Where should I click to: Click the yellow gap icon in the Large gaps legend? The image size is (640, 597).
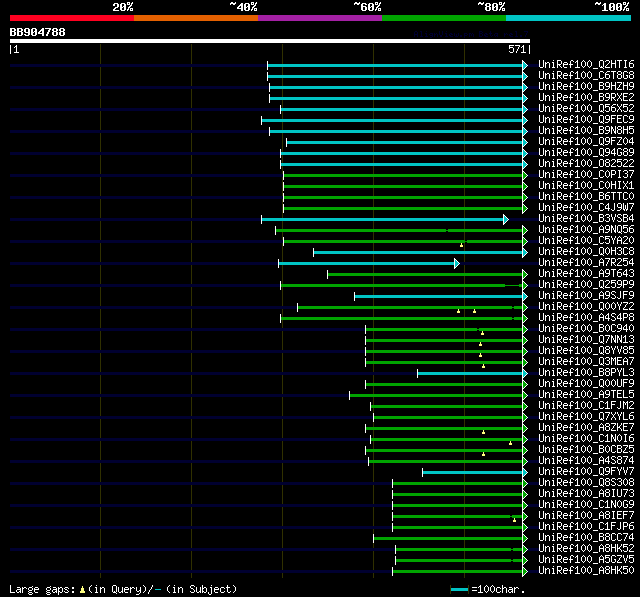82,590
